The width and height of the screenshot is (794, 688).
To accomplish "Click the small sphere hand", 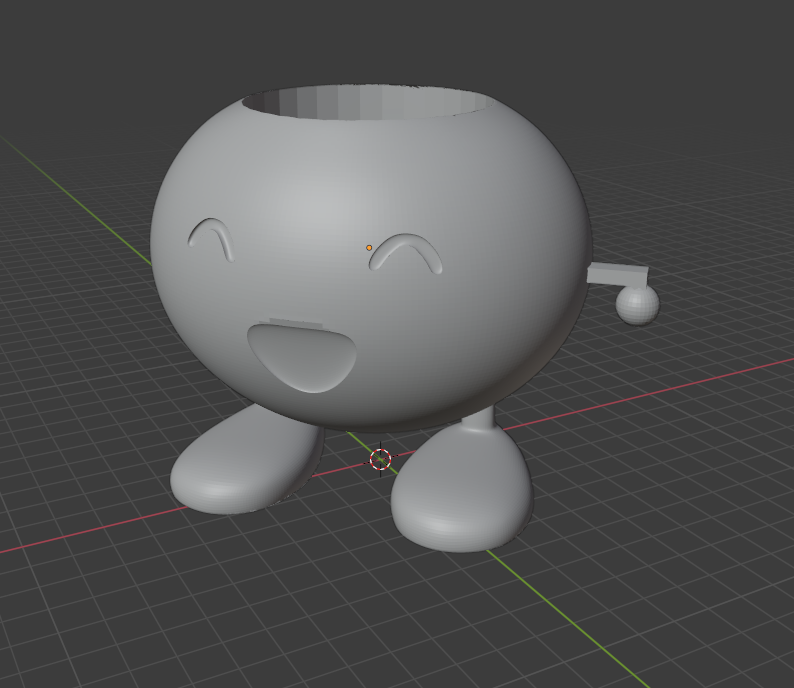I will tap(637, 305).
